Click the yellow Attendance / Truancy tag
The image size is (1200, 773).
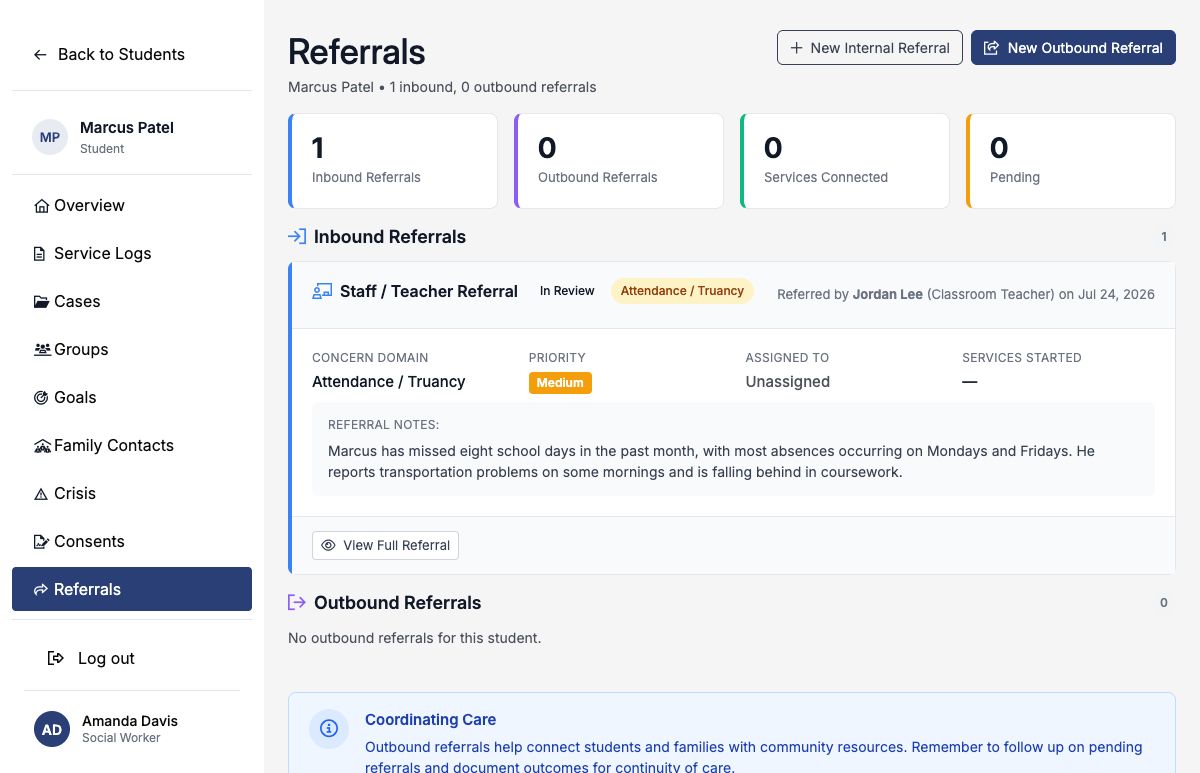tap(682, 291)
